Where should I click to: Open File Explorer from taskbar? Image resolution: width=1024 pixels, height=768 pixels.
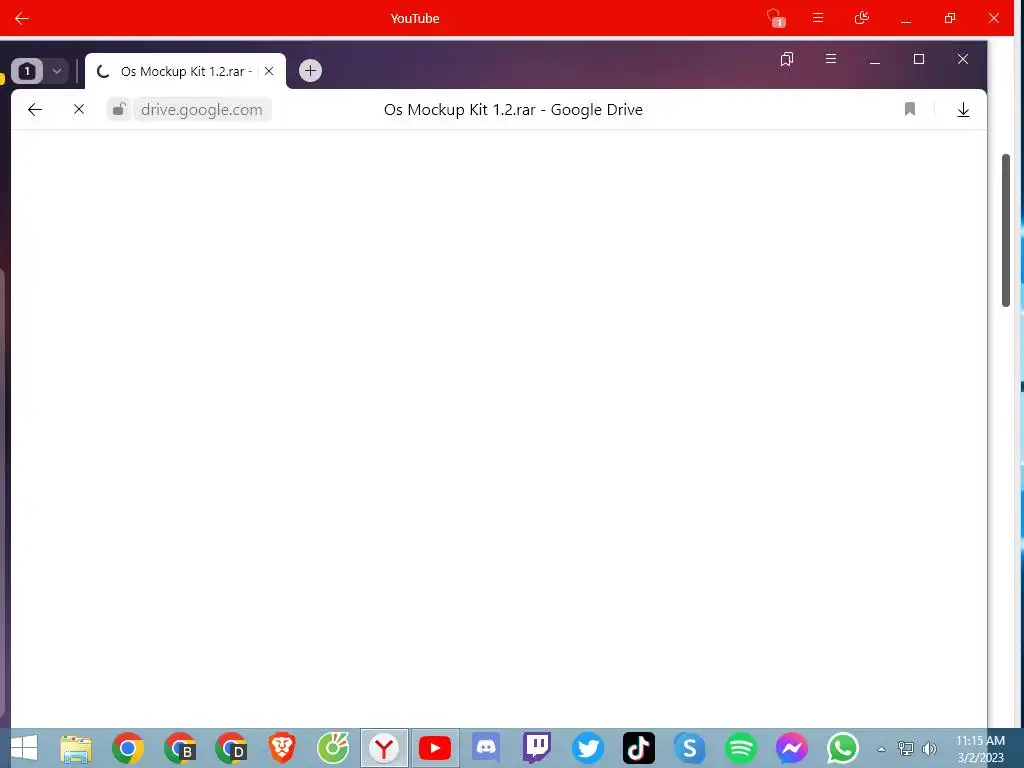[x=76, y=748]
